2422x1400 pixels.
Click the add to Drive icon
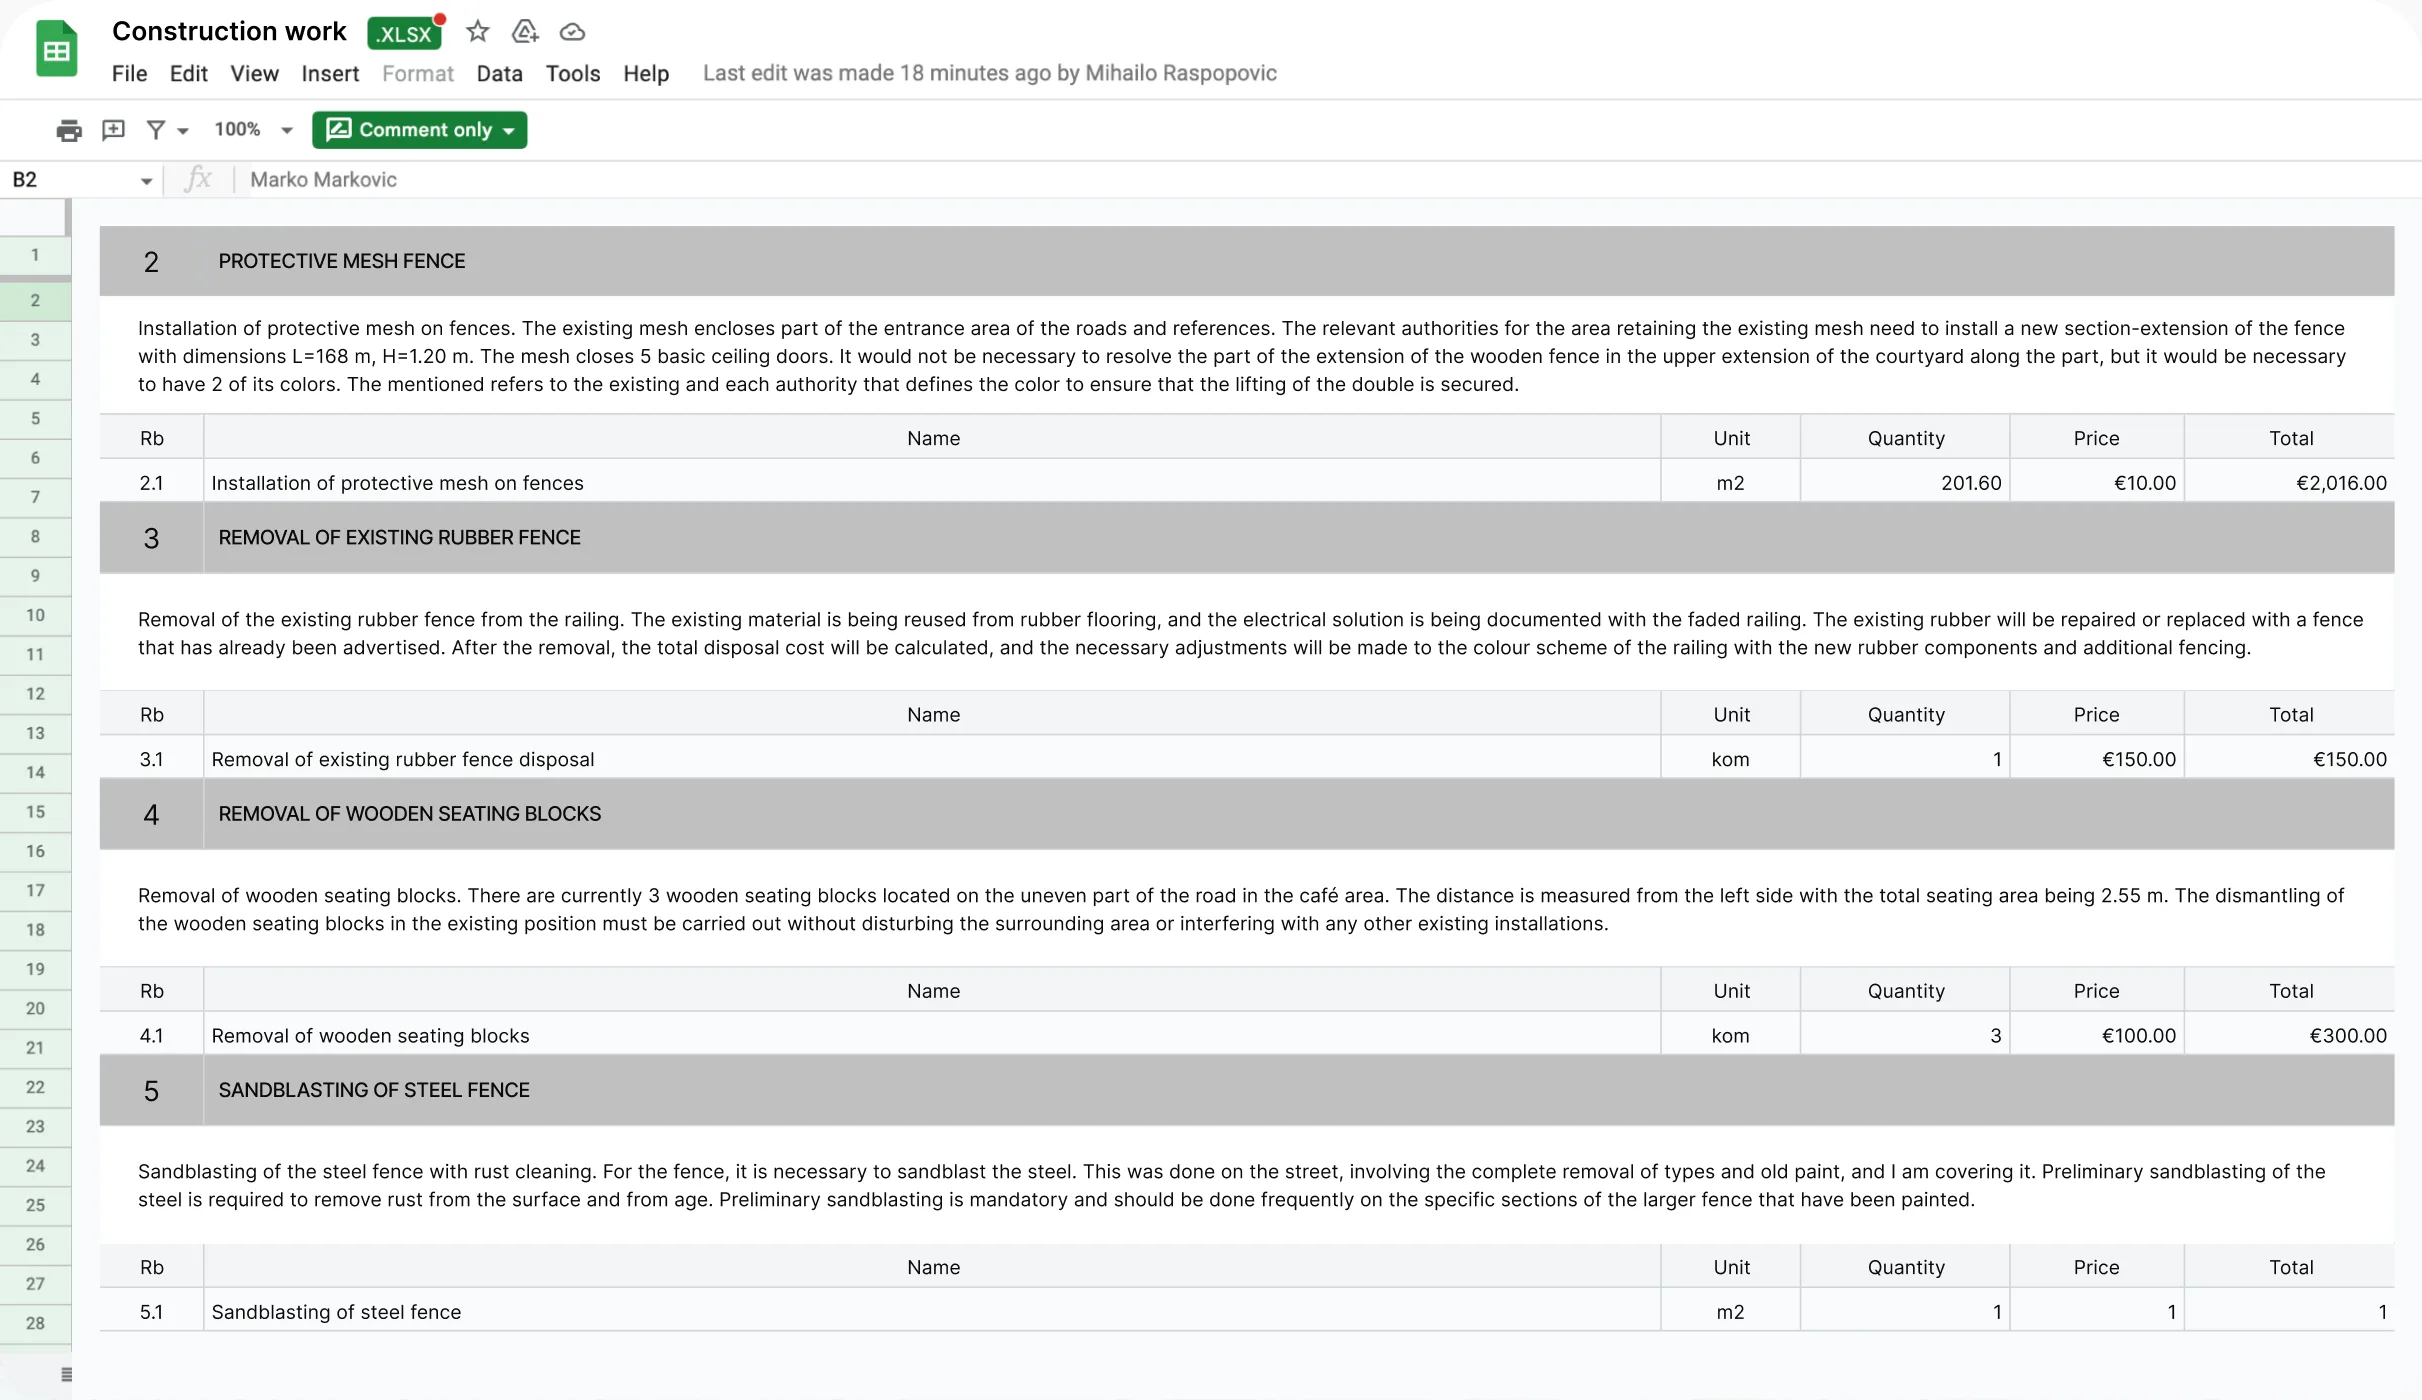click(x=525, y=32)
